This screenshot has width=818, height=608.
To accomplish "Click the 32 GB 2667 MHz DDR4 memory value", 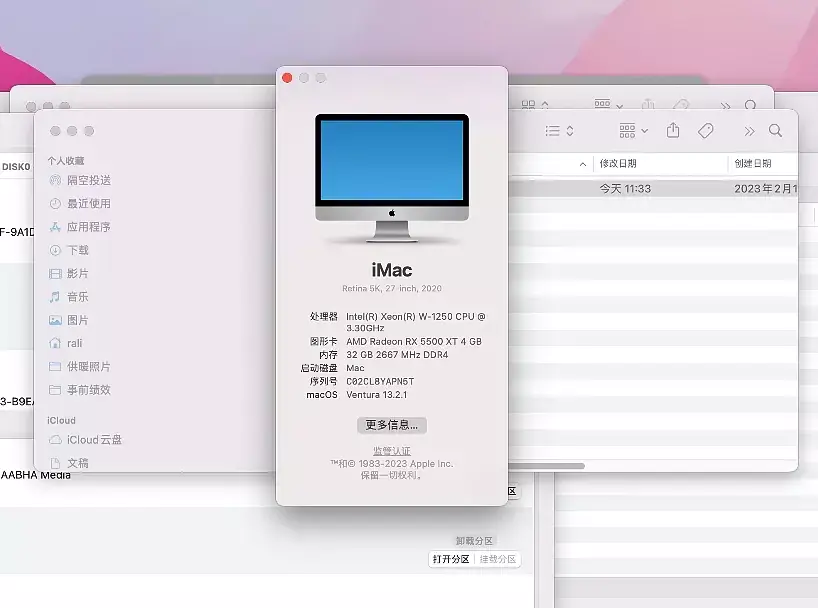I will [397, 355].
